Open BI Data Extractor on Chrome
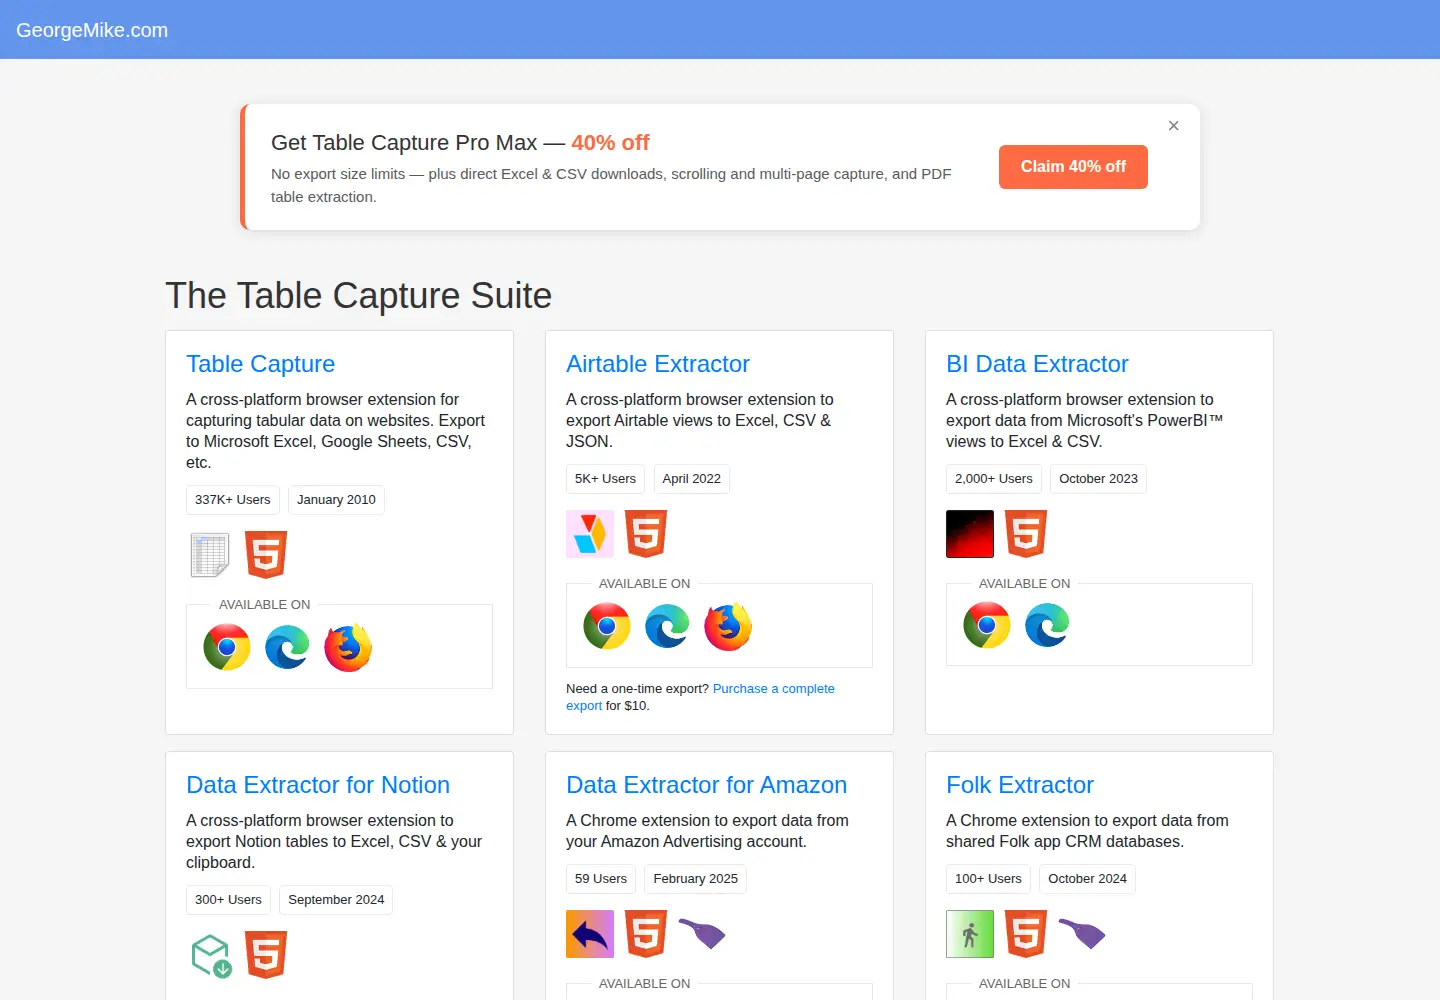 (987, 626)
